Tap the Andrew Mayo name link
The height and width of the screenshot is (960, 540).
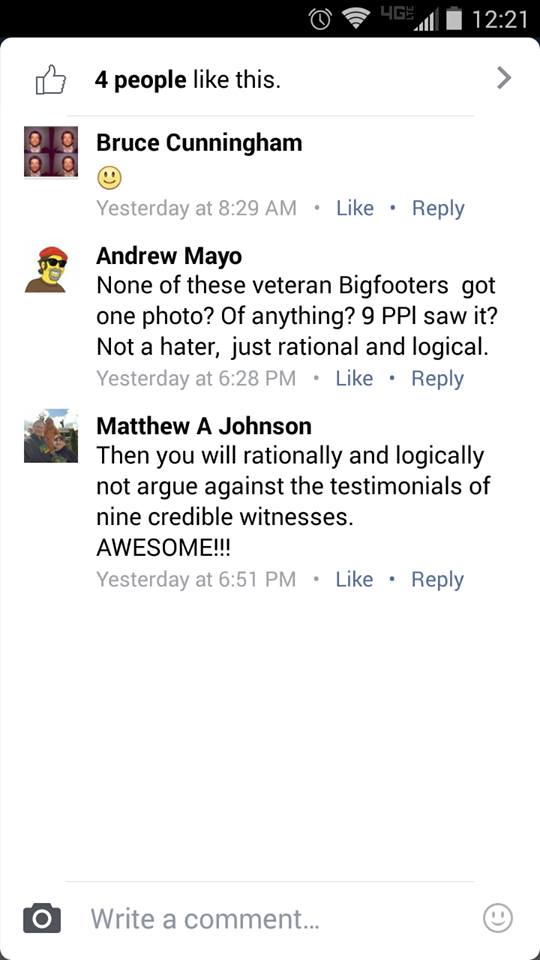tap(169, 257)
